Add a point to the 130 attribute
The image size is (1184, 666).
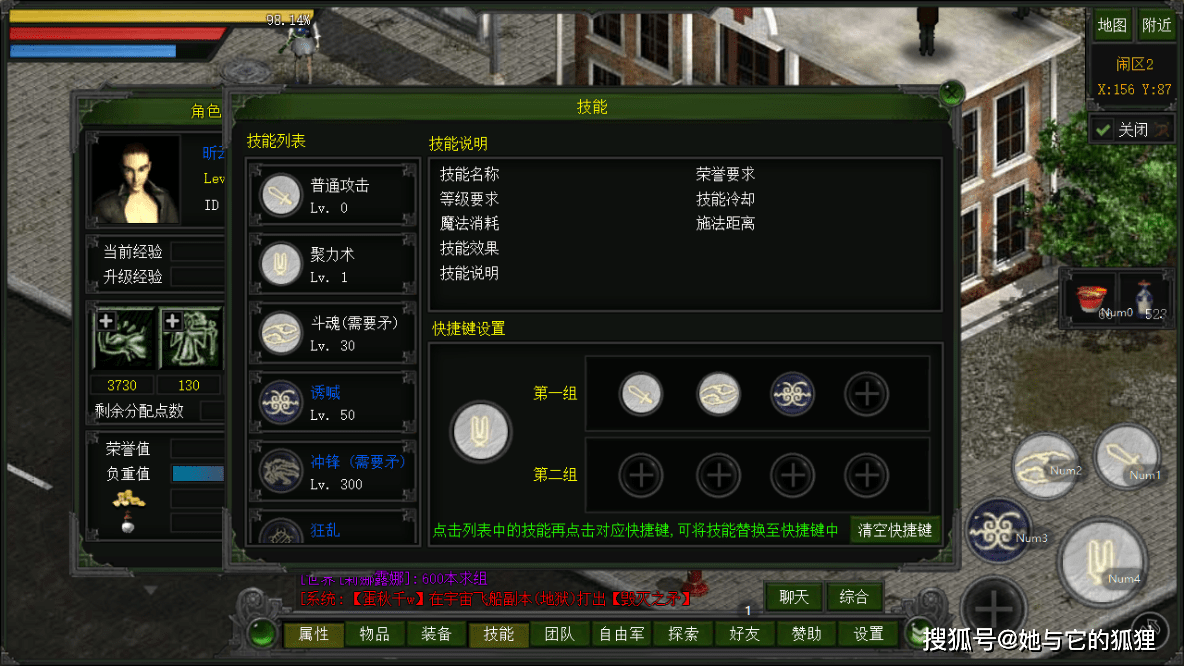coord(172,321)
